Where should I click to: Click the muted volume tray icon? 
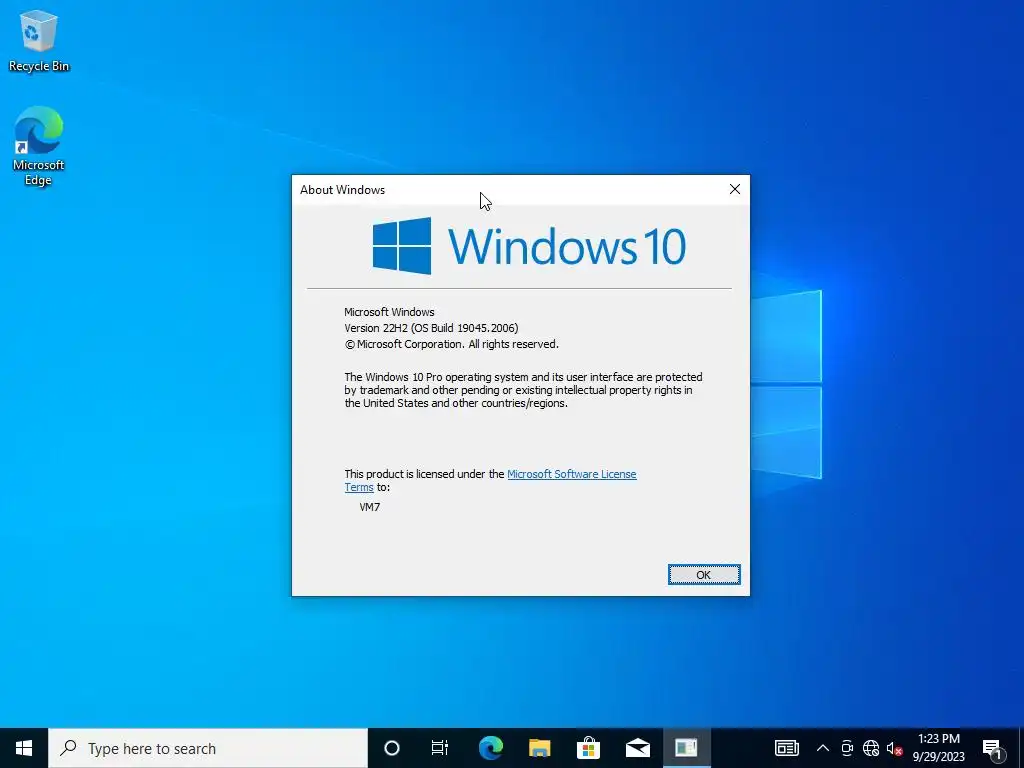[x=894, y=748]
